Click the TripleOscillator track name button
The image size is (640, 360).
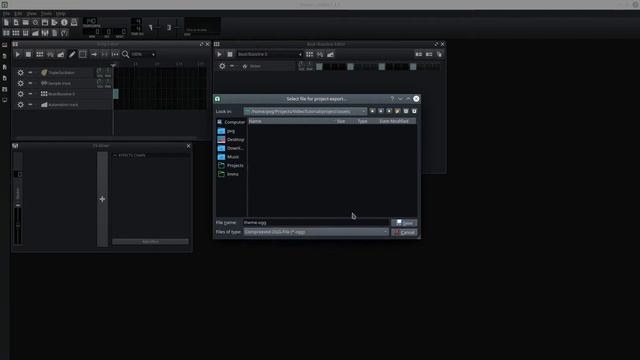tap(67, 73)
